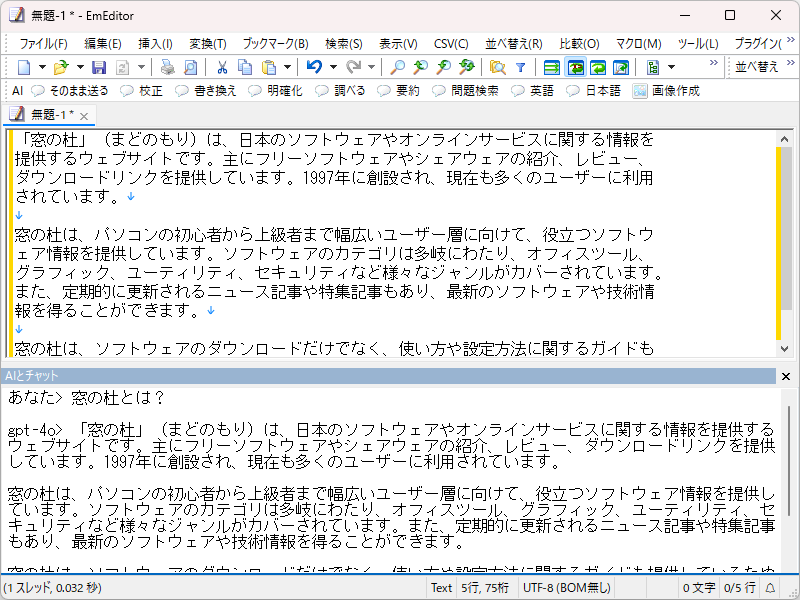Click the Reload document icon
The height and width of the screenshot is (600, 800).
click(122, 67)
